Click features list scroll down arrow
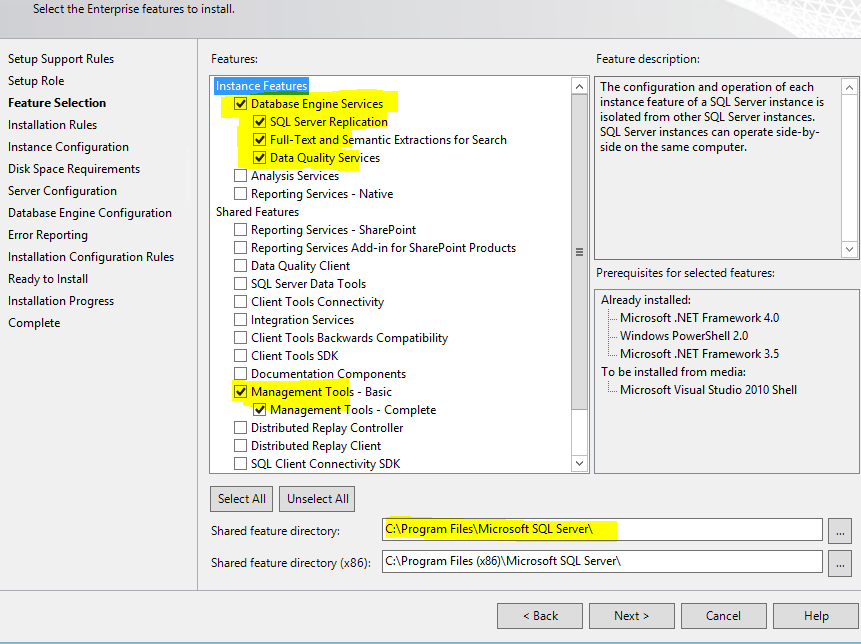This screenshot has width=861, height=644. click(579, 463)
